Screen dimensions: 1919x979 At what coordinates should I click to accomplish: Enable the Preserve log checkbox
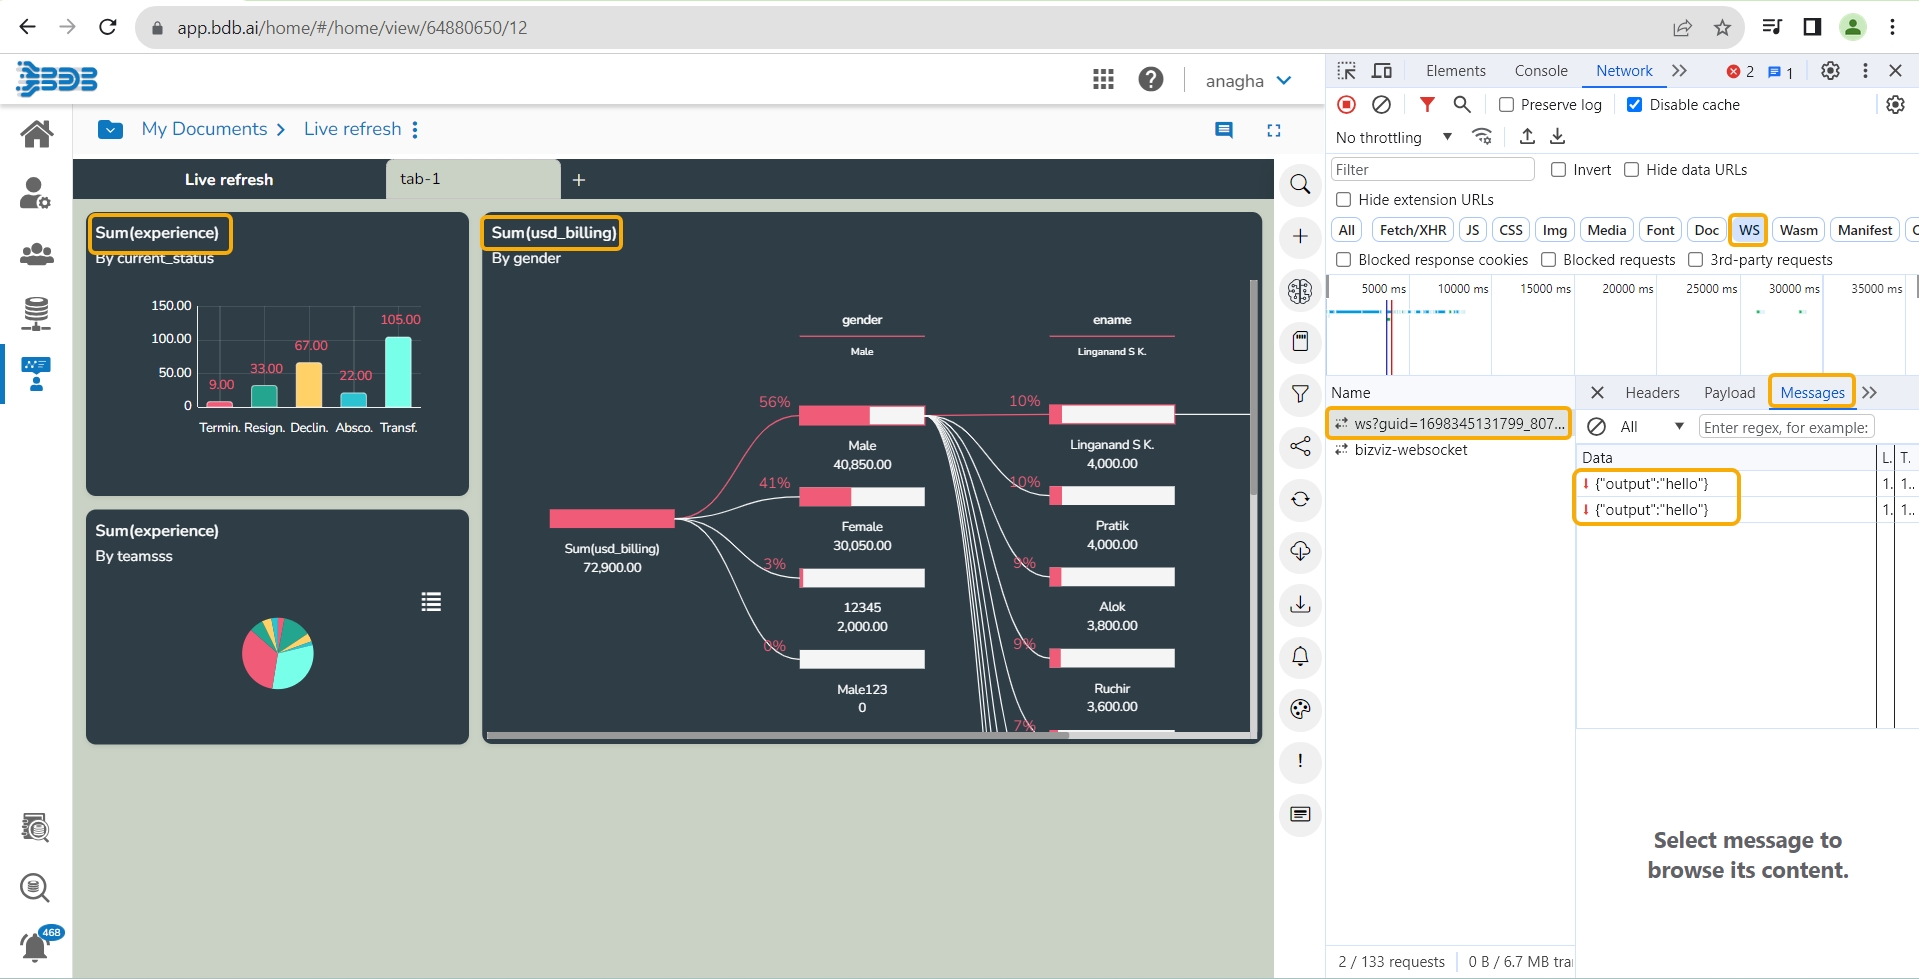coord(1507,105)
